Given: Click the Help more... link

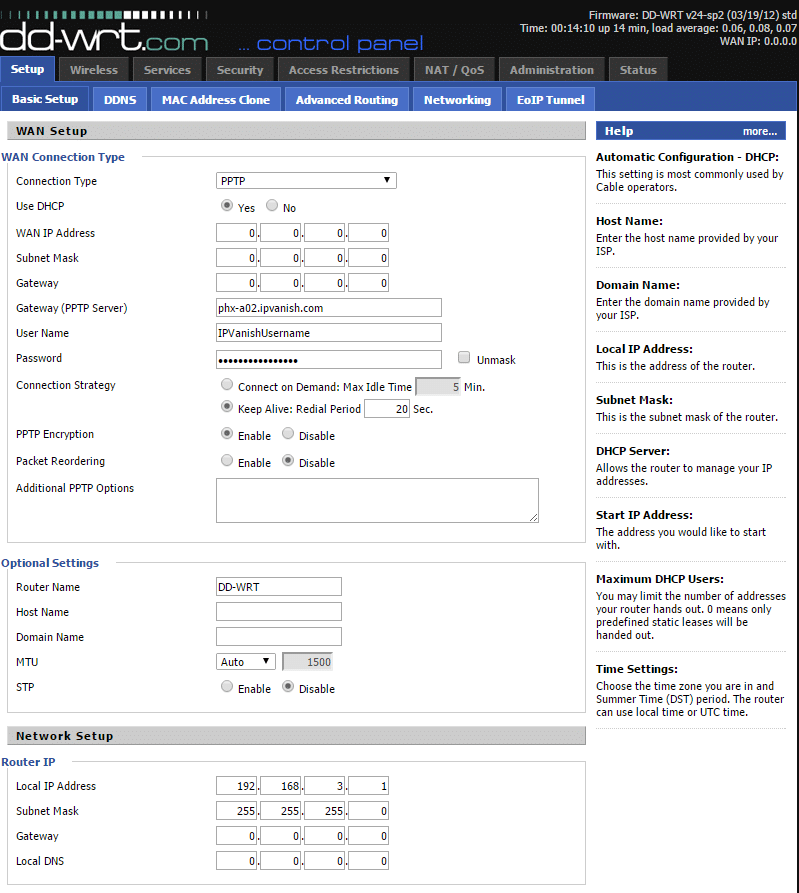Looking at the screenshot, I should click(x=759, y=131).
